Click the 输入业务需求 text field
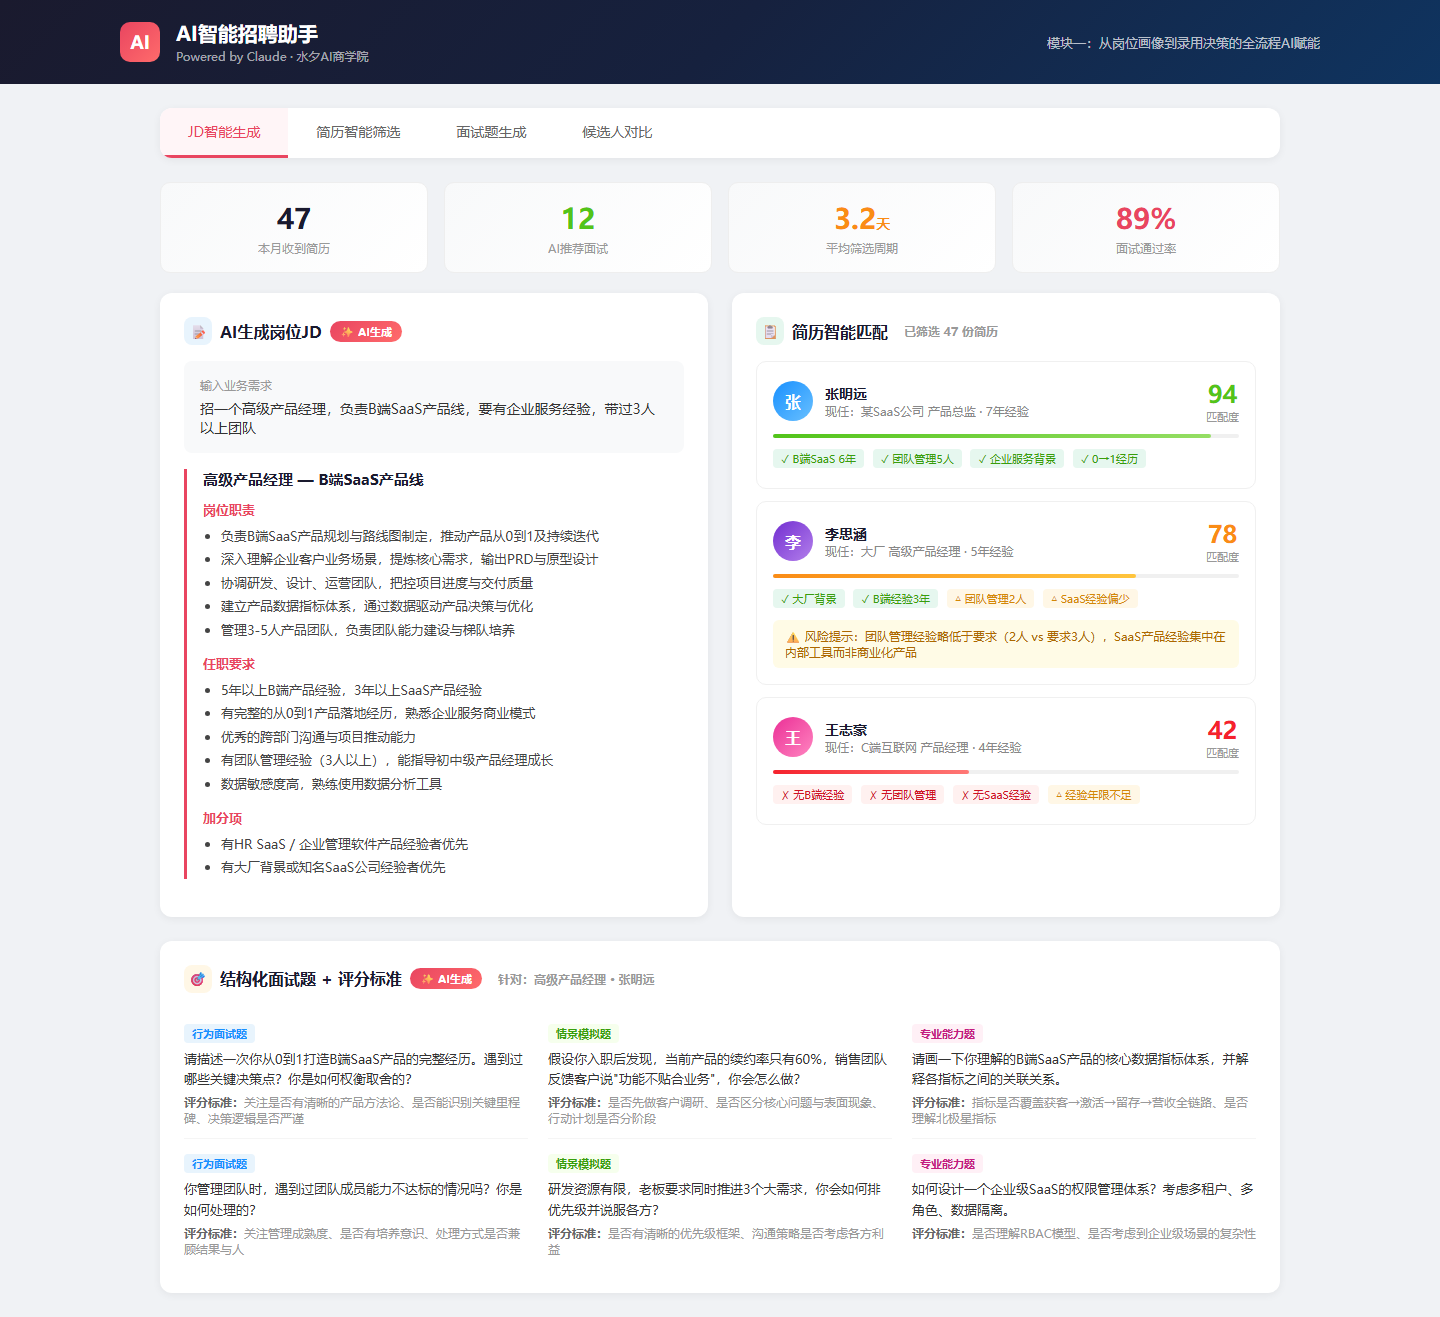 point(434,408)
